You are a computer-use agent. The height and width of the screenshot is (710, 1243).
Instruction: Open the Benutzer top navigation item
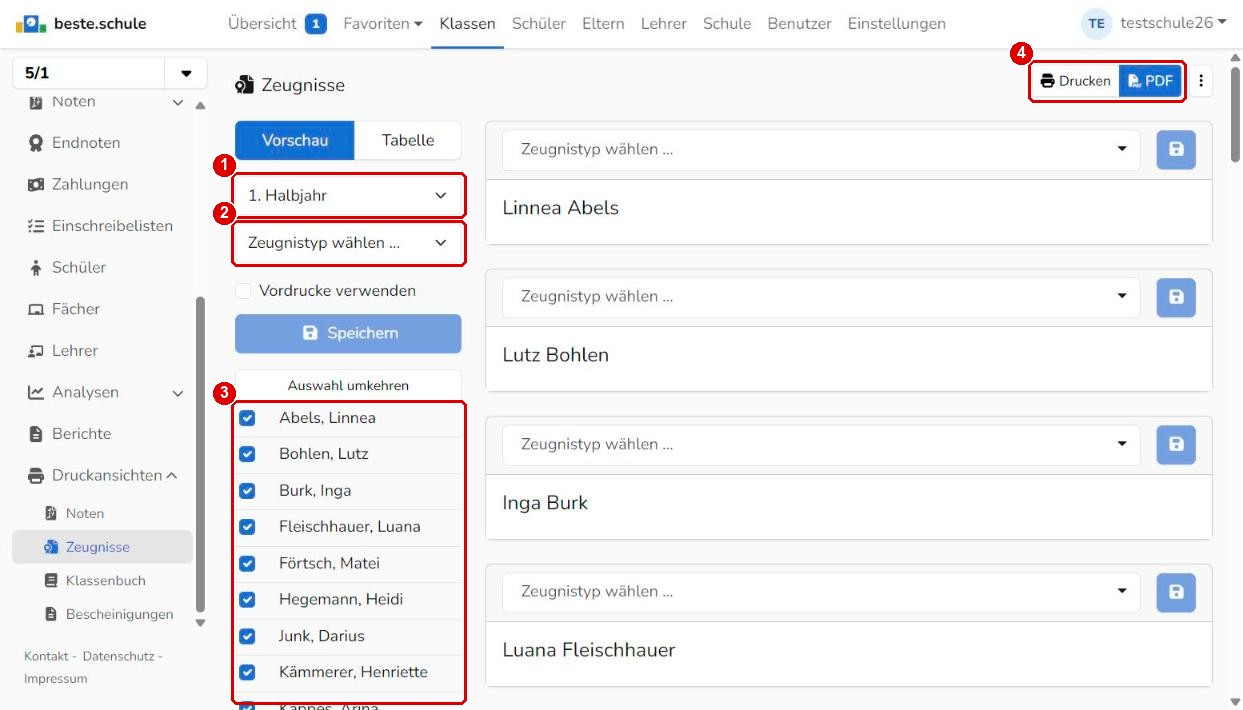coord(799,23)
